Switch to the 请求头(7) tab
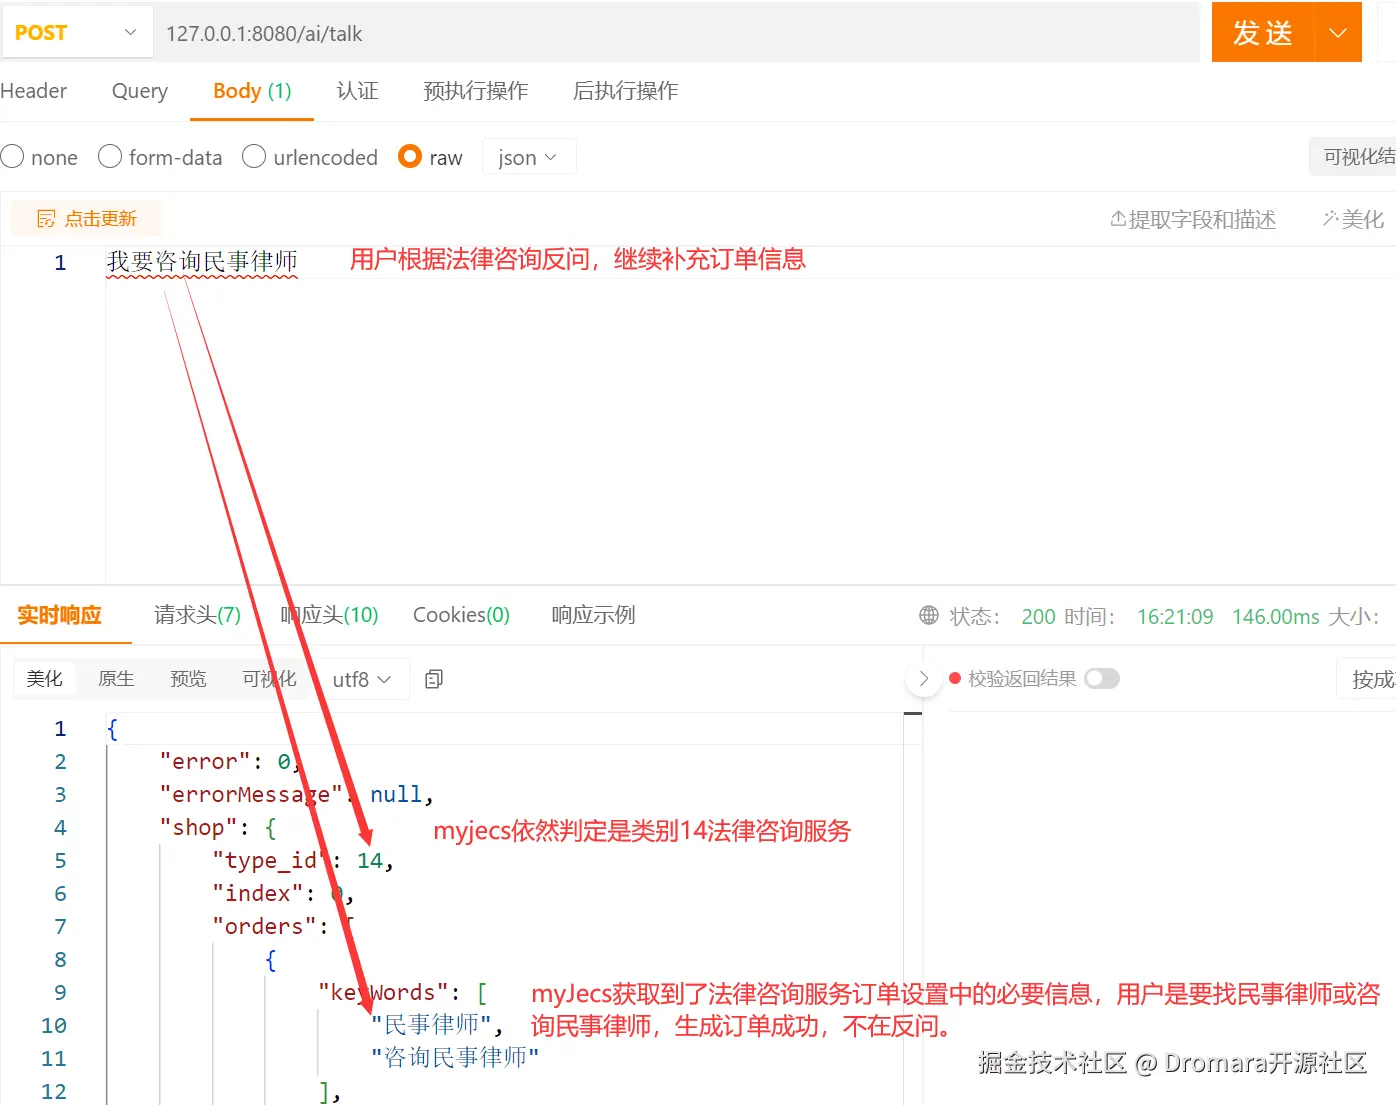The image size is (1396, 1105). tap(196, 615)
